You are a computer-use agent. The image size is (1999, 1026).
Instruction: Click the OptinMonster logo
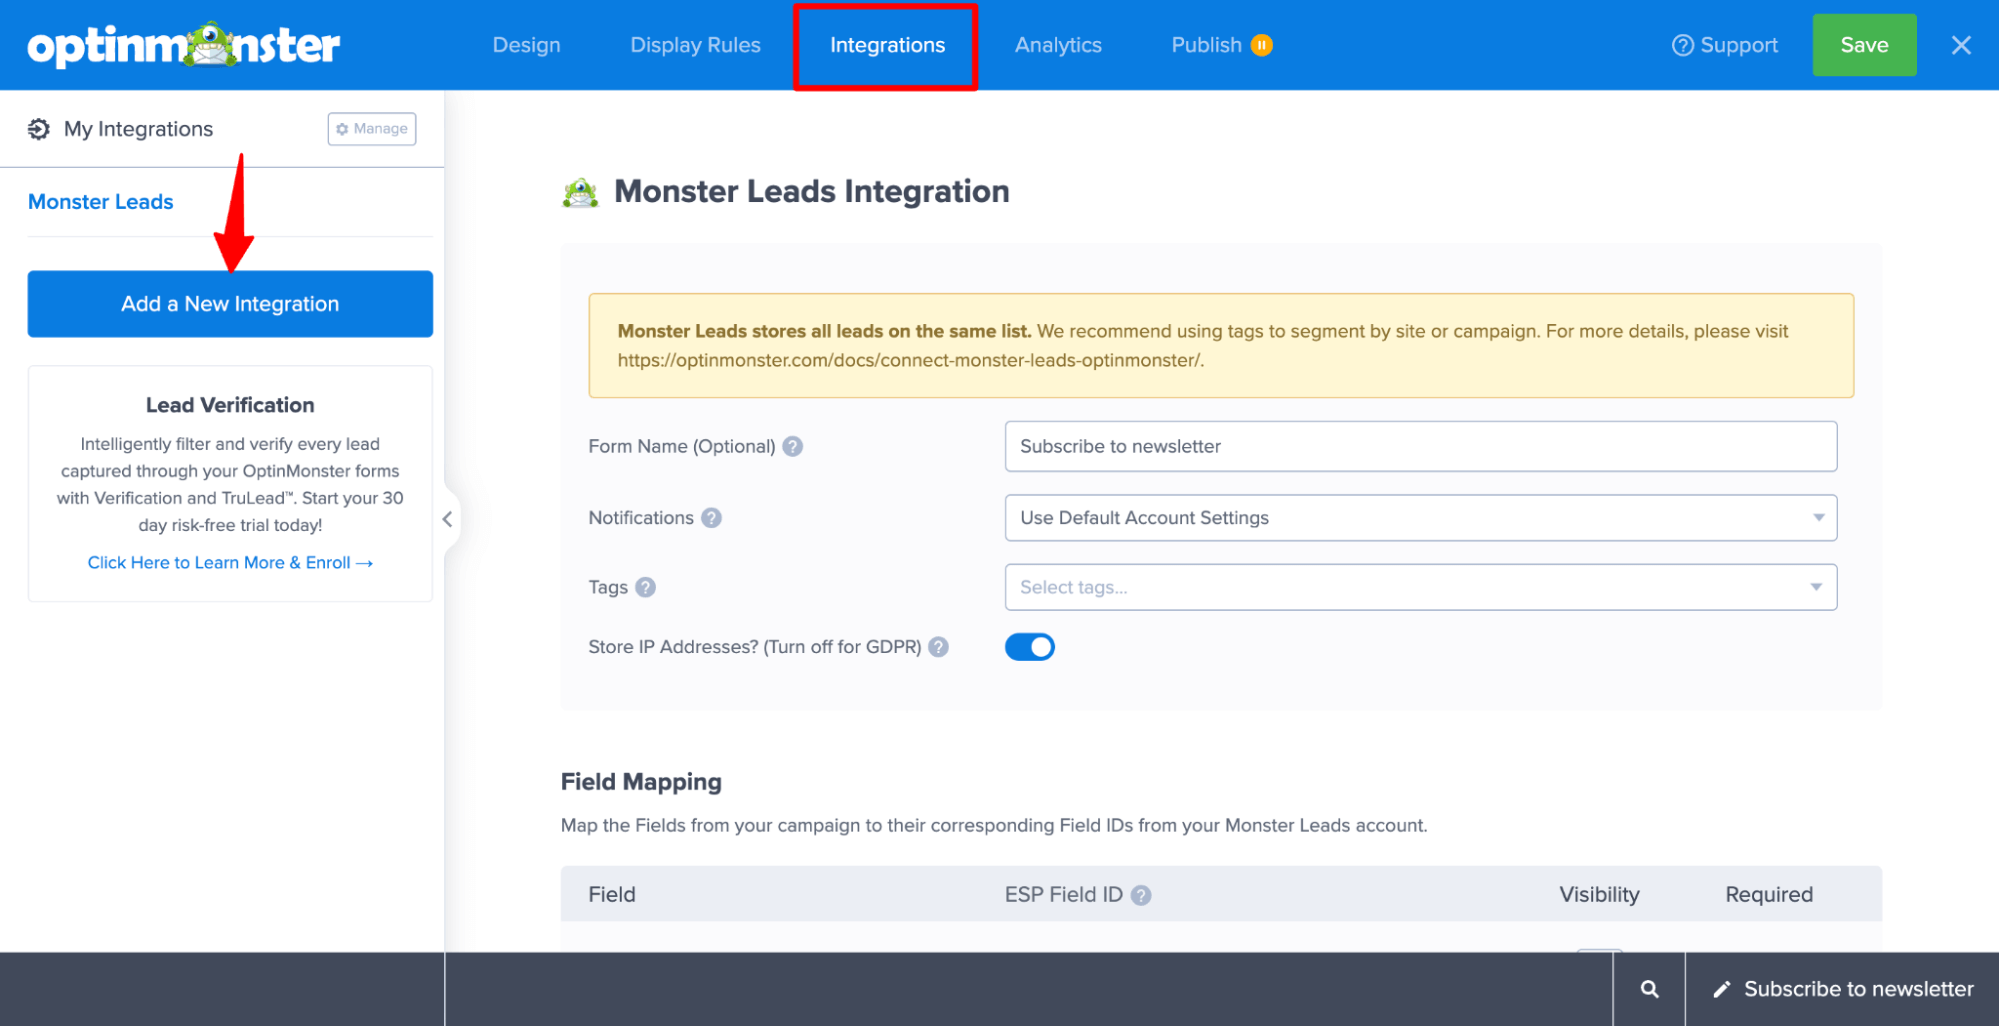(184, 45)
